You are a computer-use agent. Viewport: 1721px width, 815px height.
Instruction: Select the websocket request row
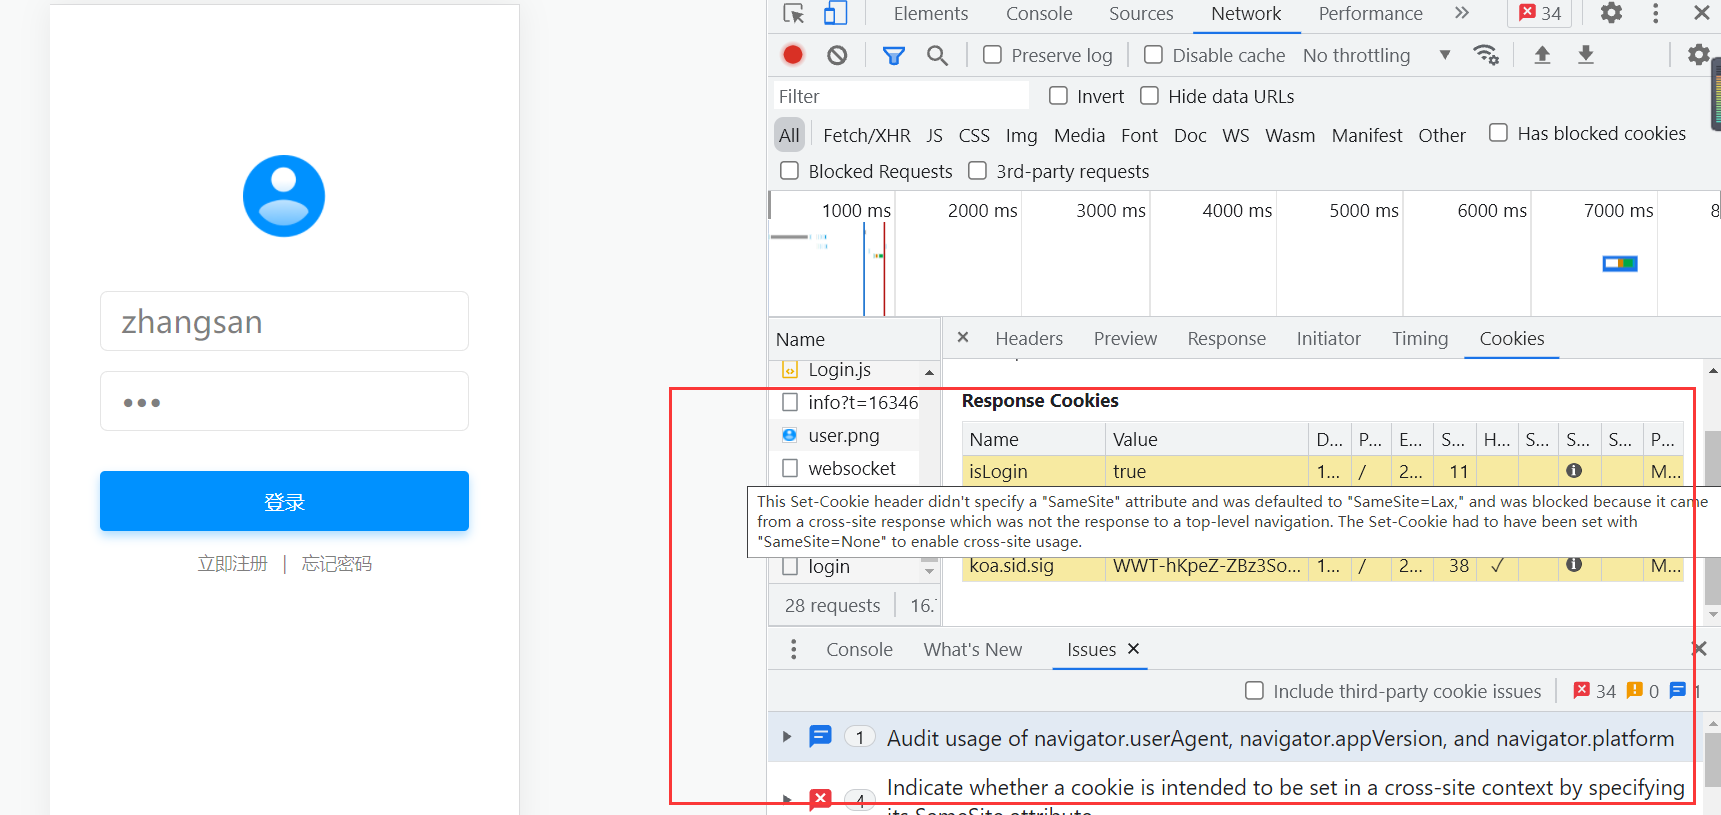pyautogui.click(x=844, y=468)
